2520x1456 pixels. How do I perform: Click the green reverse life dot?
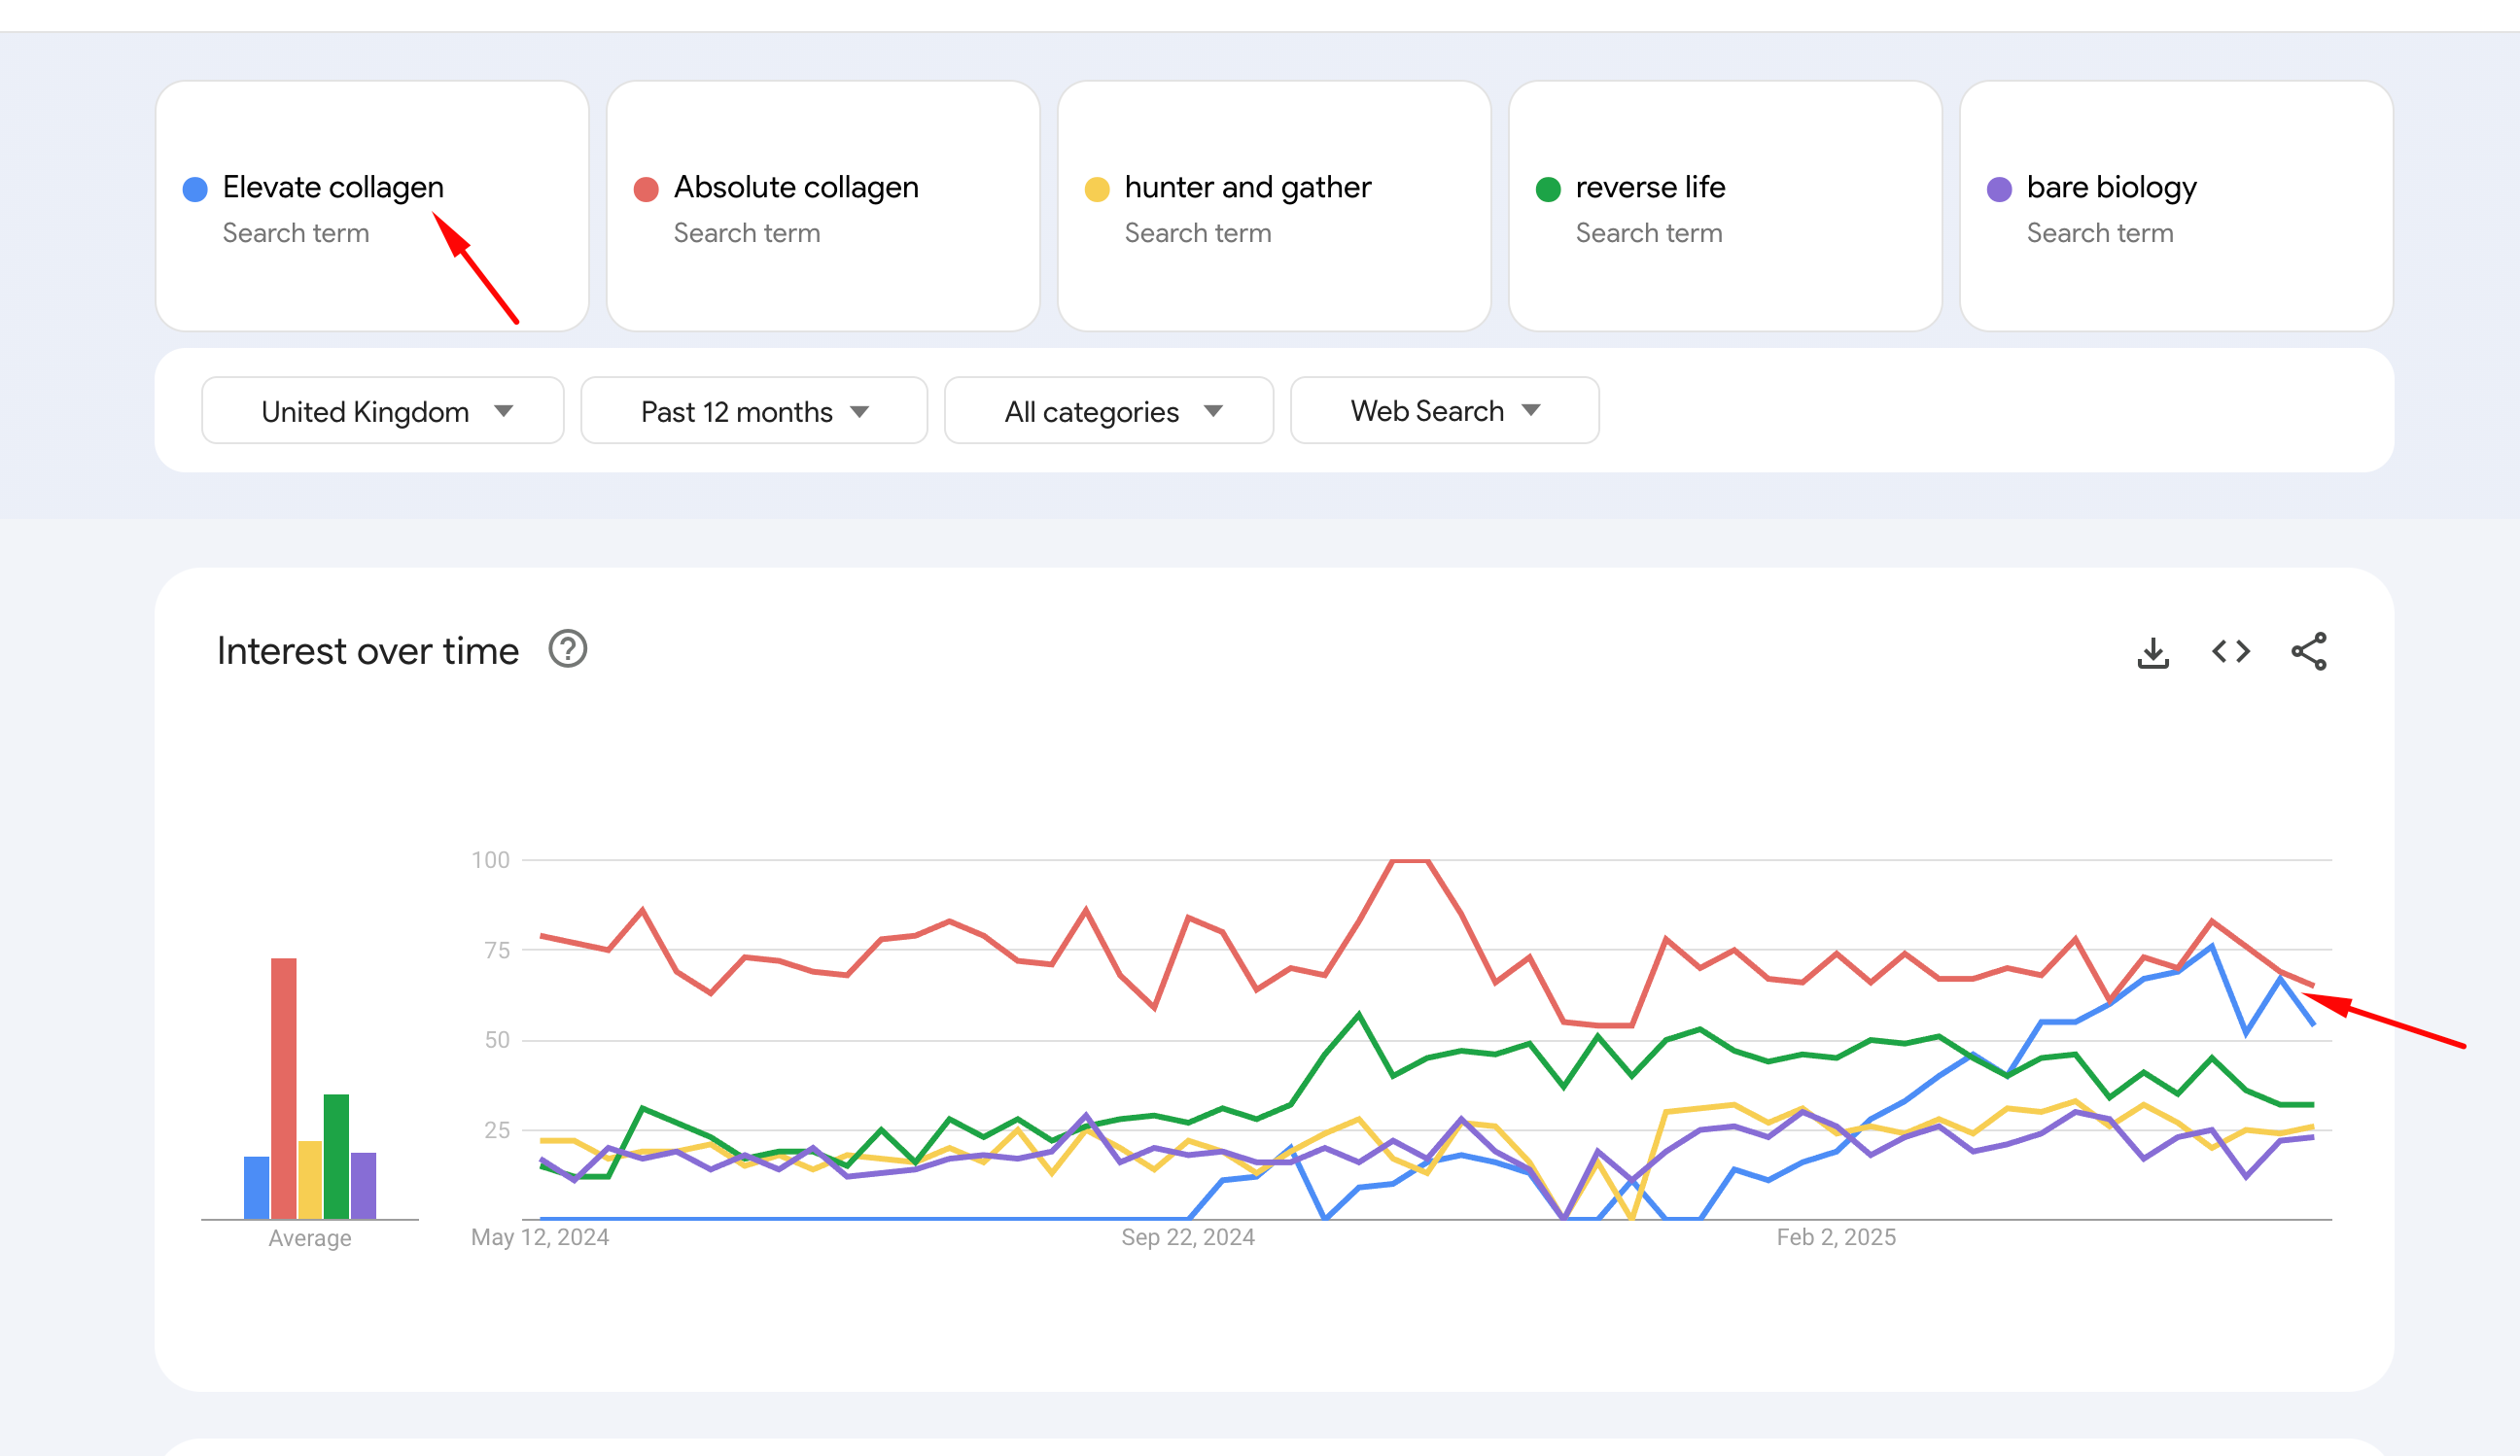pos(1548,189)
